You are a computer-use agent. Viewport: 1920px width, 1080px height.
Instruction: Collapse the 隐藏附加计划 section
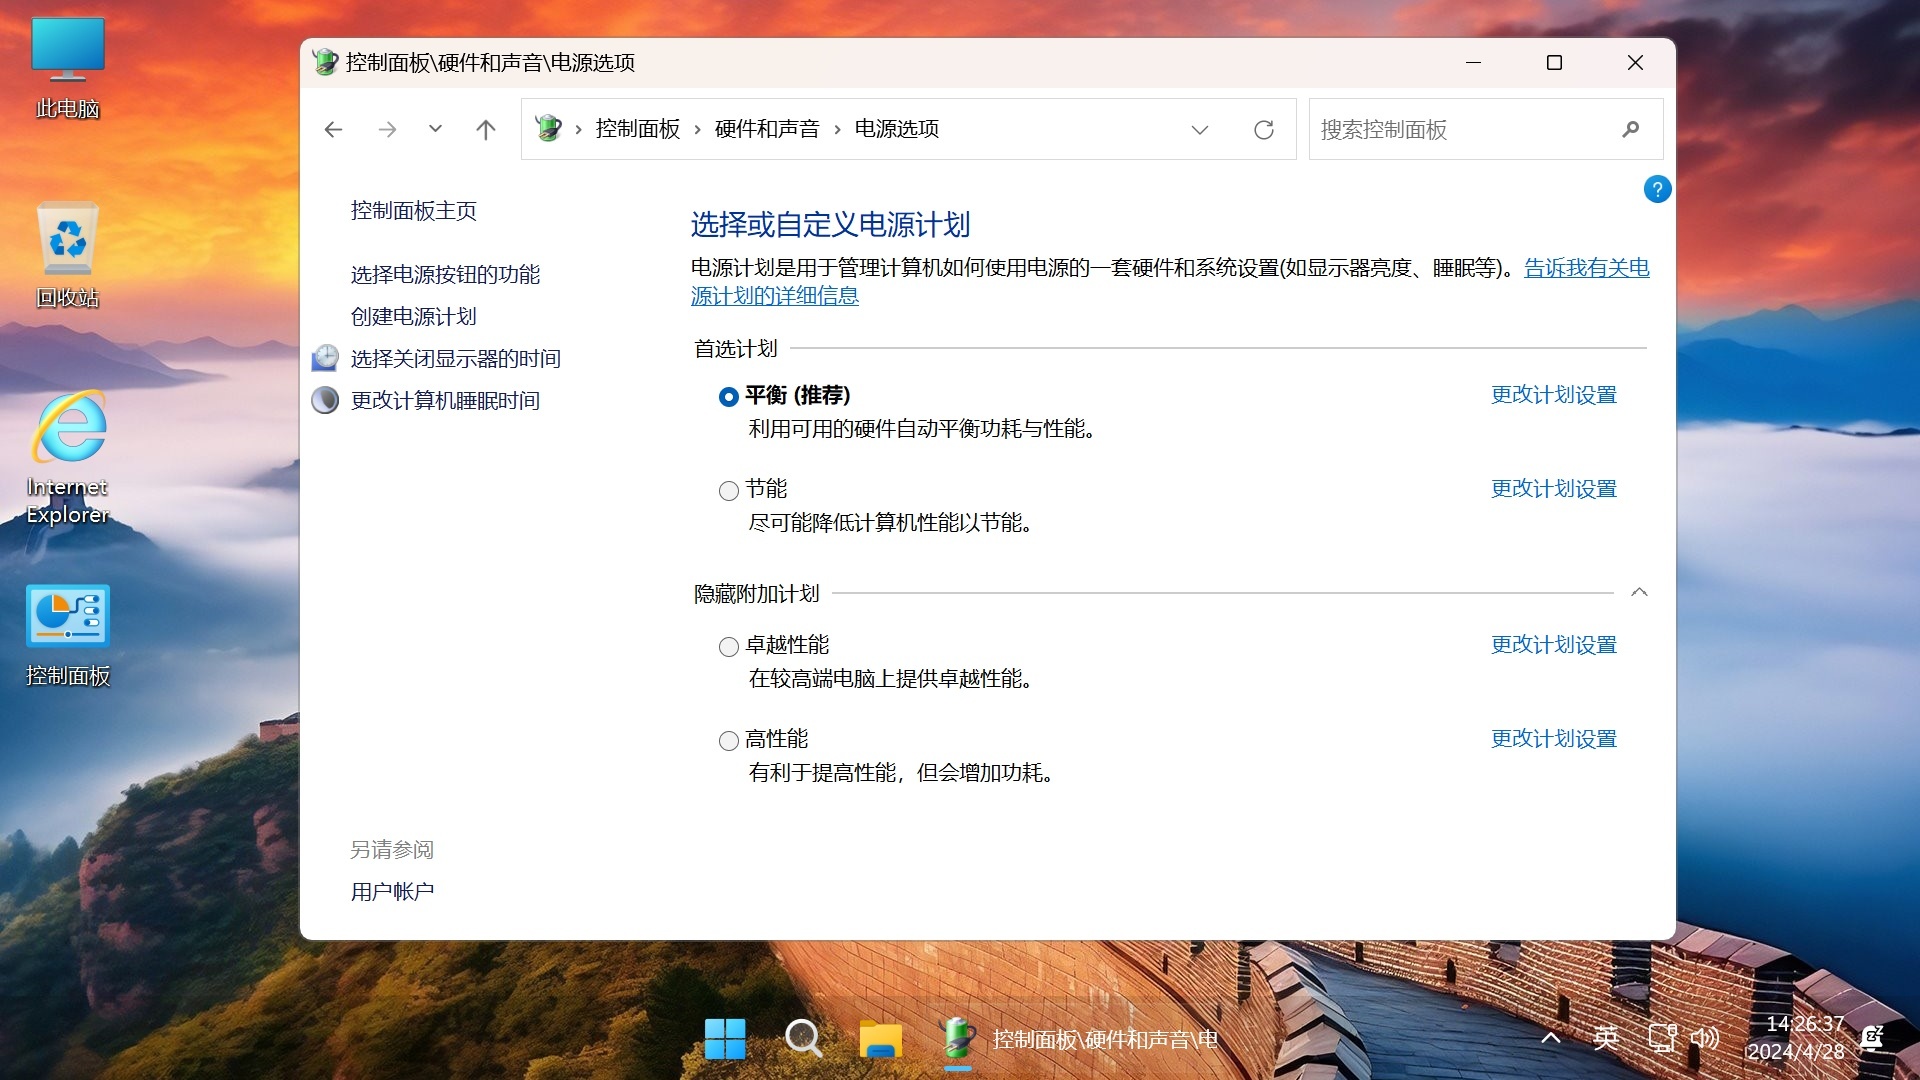[1639, 591]
